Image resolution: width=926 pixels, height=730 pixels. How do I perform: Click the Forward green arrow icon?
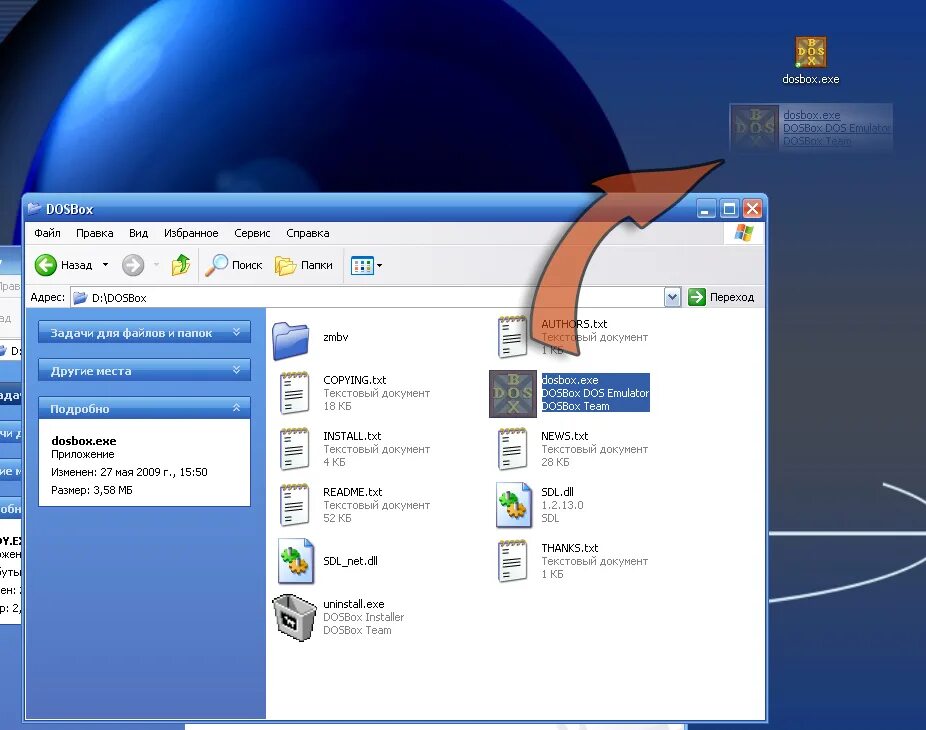[x=133, y=265]
